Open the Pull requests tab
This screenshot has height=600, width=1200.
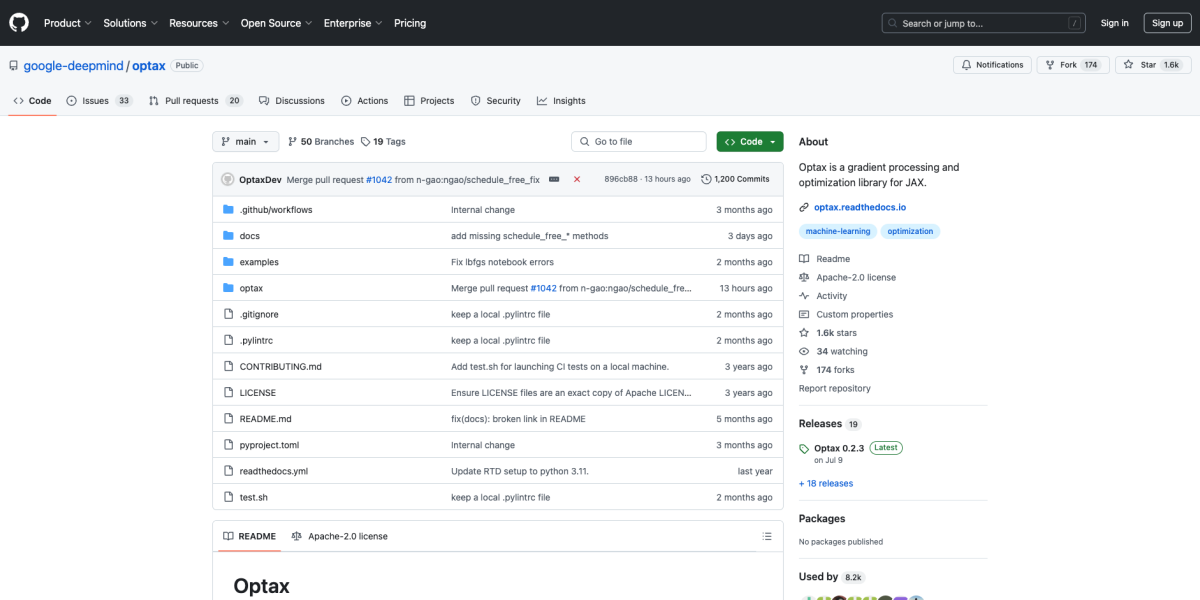[x=195, y=101]
